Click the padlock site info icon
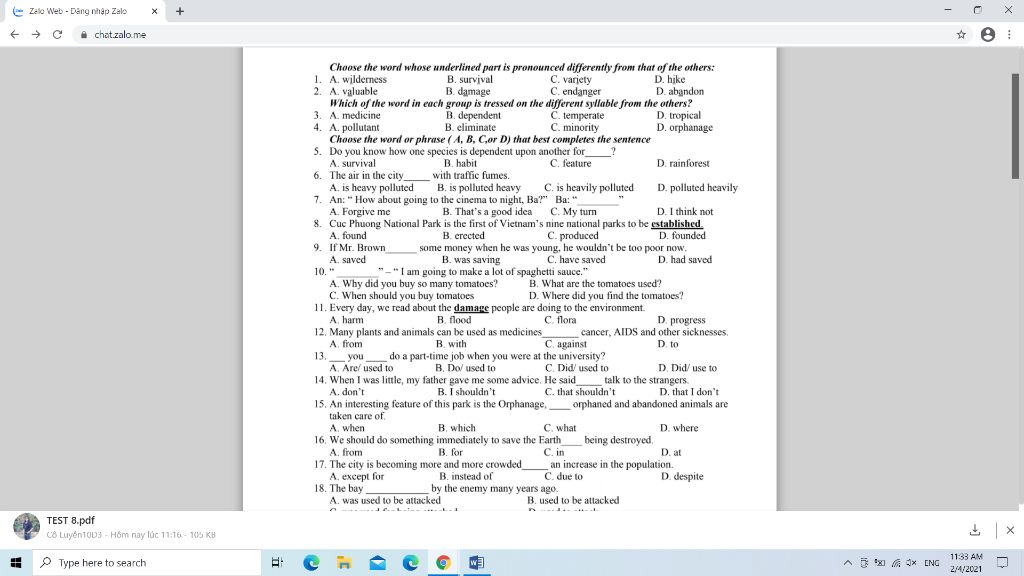Viewport: 1024px width, 576px height. (84, 35)
